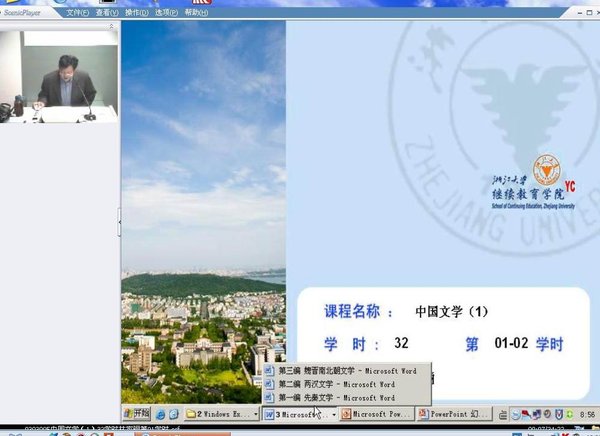Viewport: 600px width, 436px height.
Task: Select 第二编 两汉文学 Word document
Action: coord(343,383)
